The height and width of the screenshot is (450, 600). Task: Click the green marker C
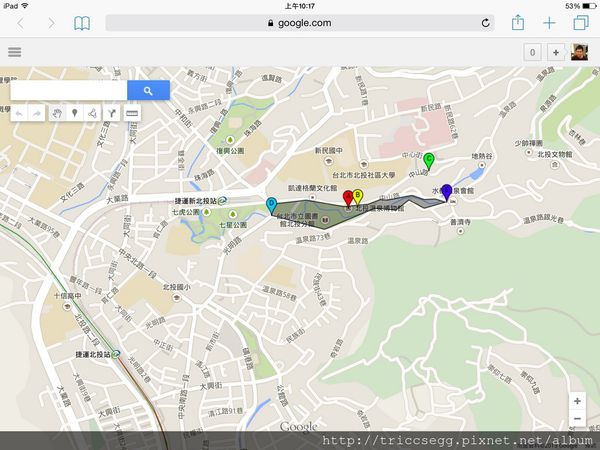(x=429, y=161)
